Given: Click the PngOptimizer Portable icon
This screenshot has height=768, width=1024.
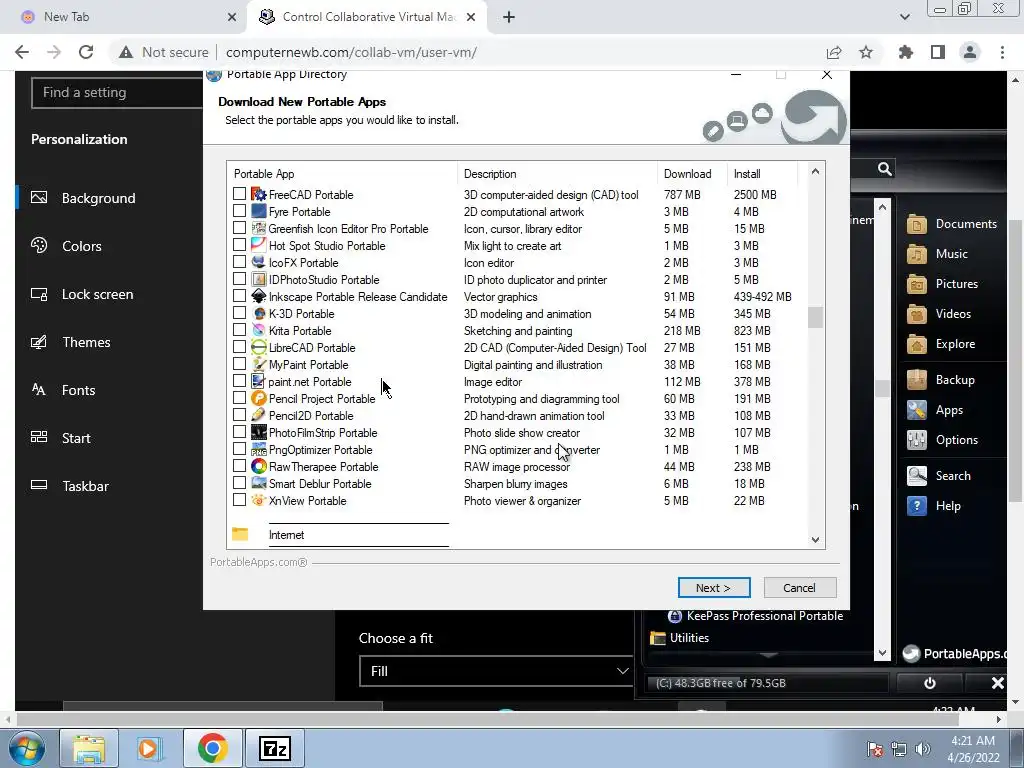Looking at the screenshot, I should tap(259, 449).
